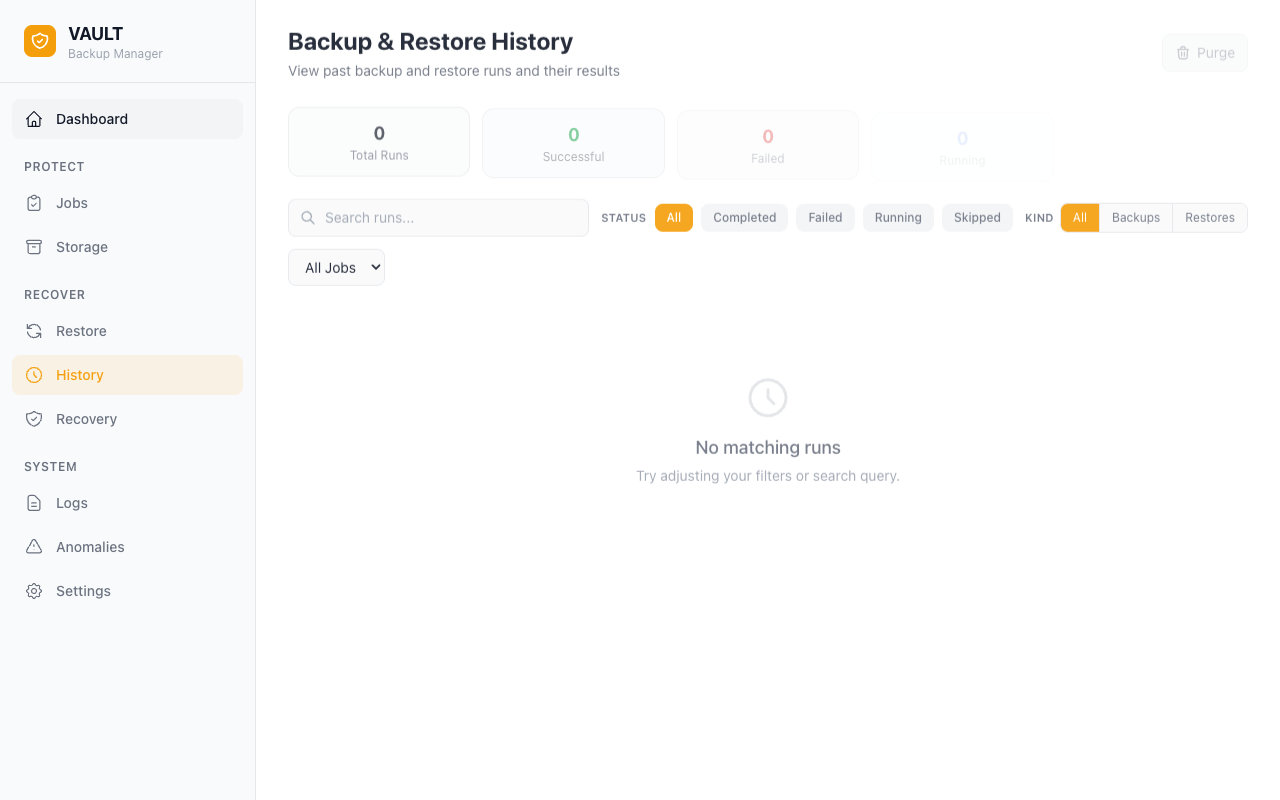
Task: Go to the Jobs section
Action: pos(127,203)
